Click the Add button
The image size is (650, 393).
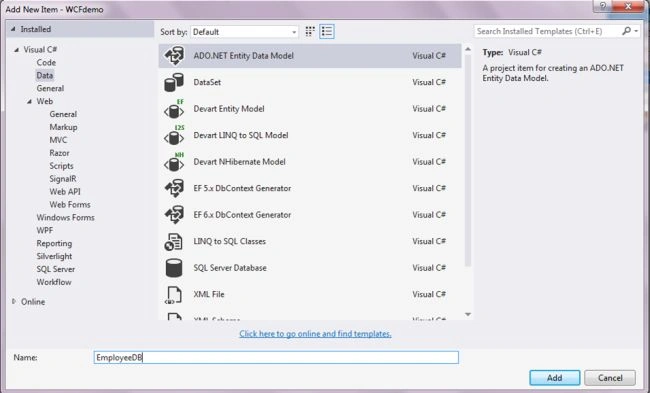(x=554, y=378)
